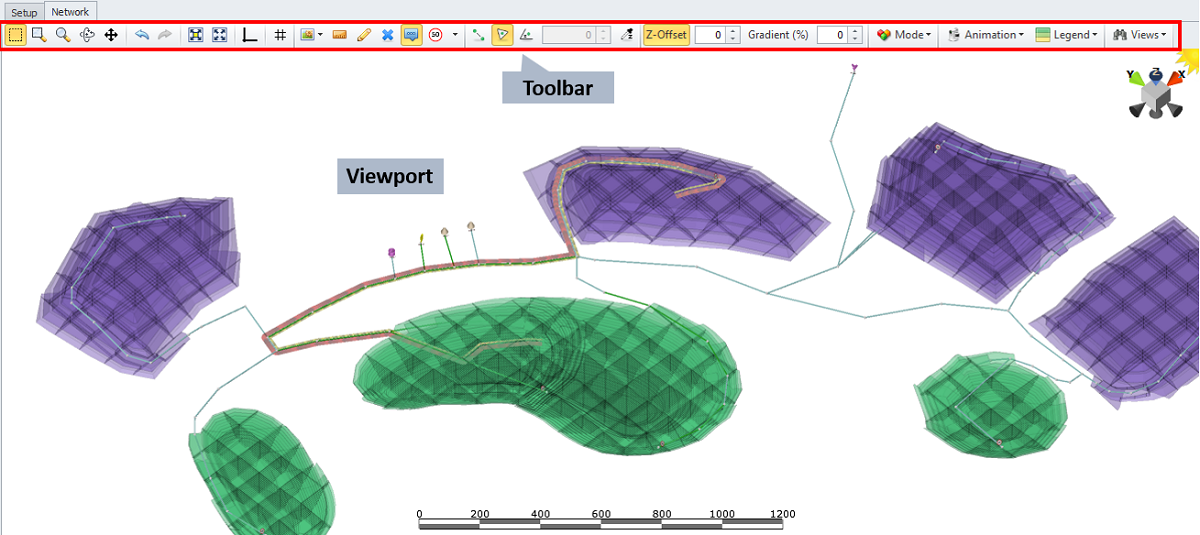The image size is (1200, 535).
Task: Toggle the Z-Offset button
Action: click(x=666, y=35)
